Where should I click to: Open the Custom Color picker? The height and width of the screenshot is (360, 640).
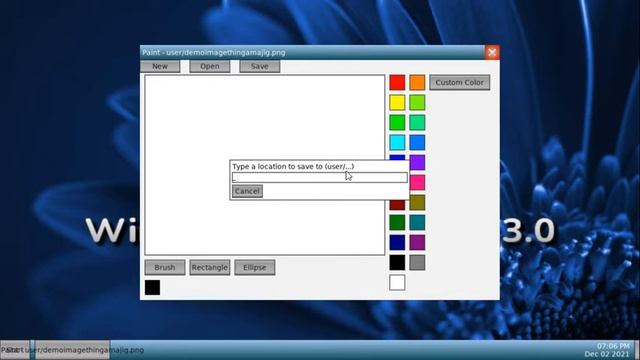pos(460,82)
